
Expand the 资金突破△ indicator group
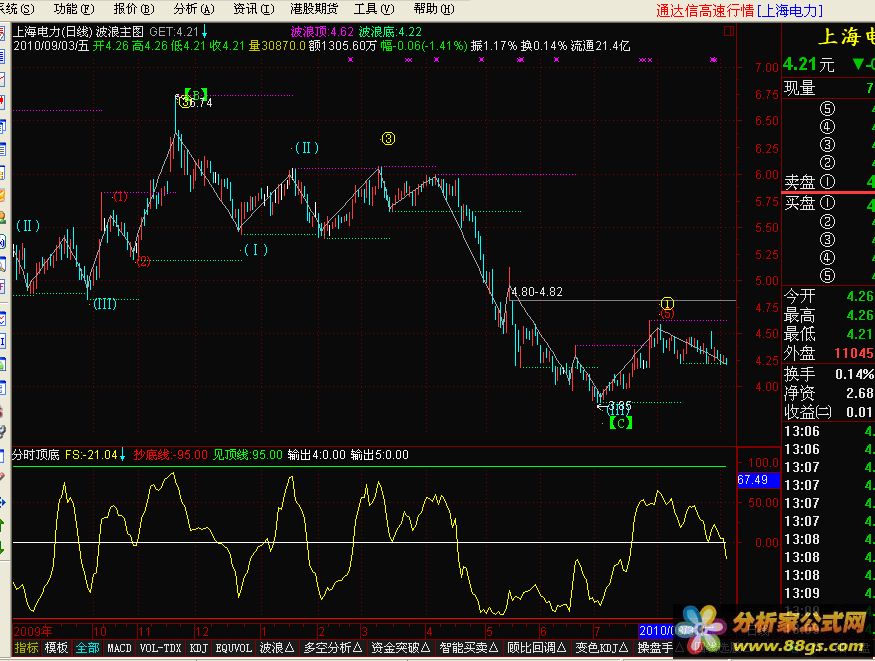[401, 648]
